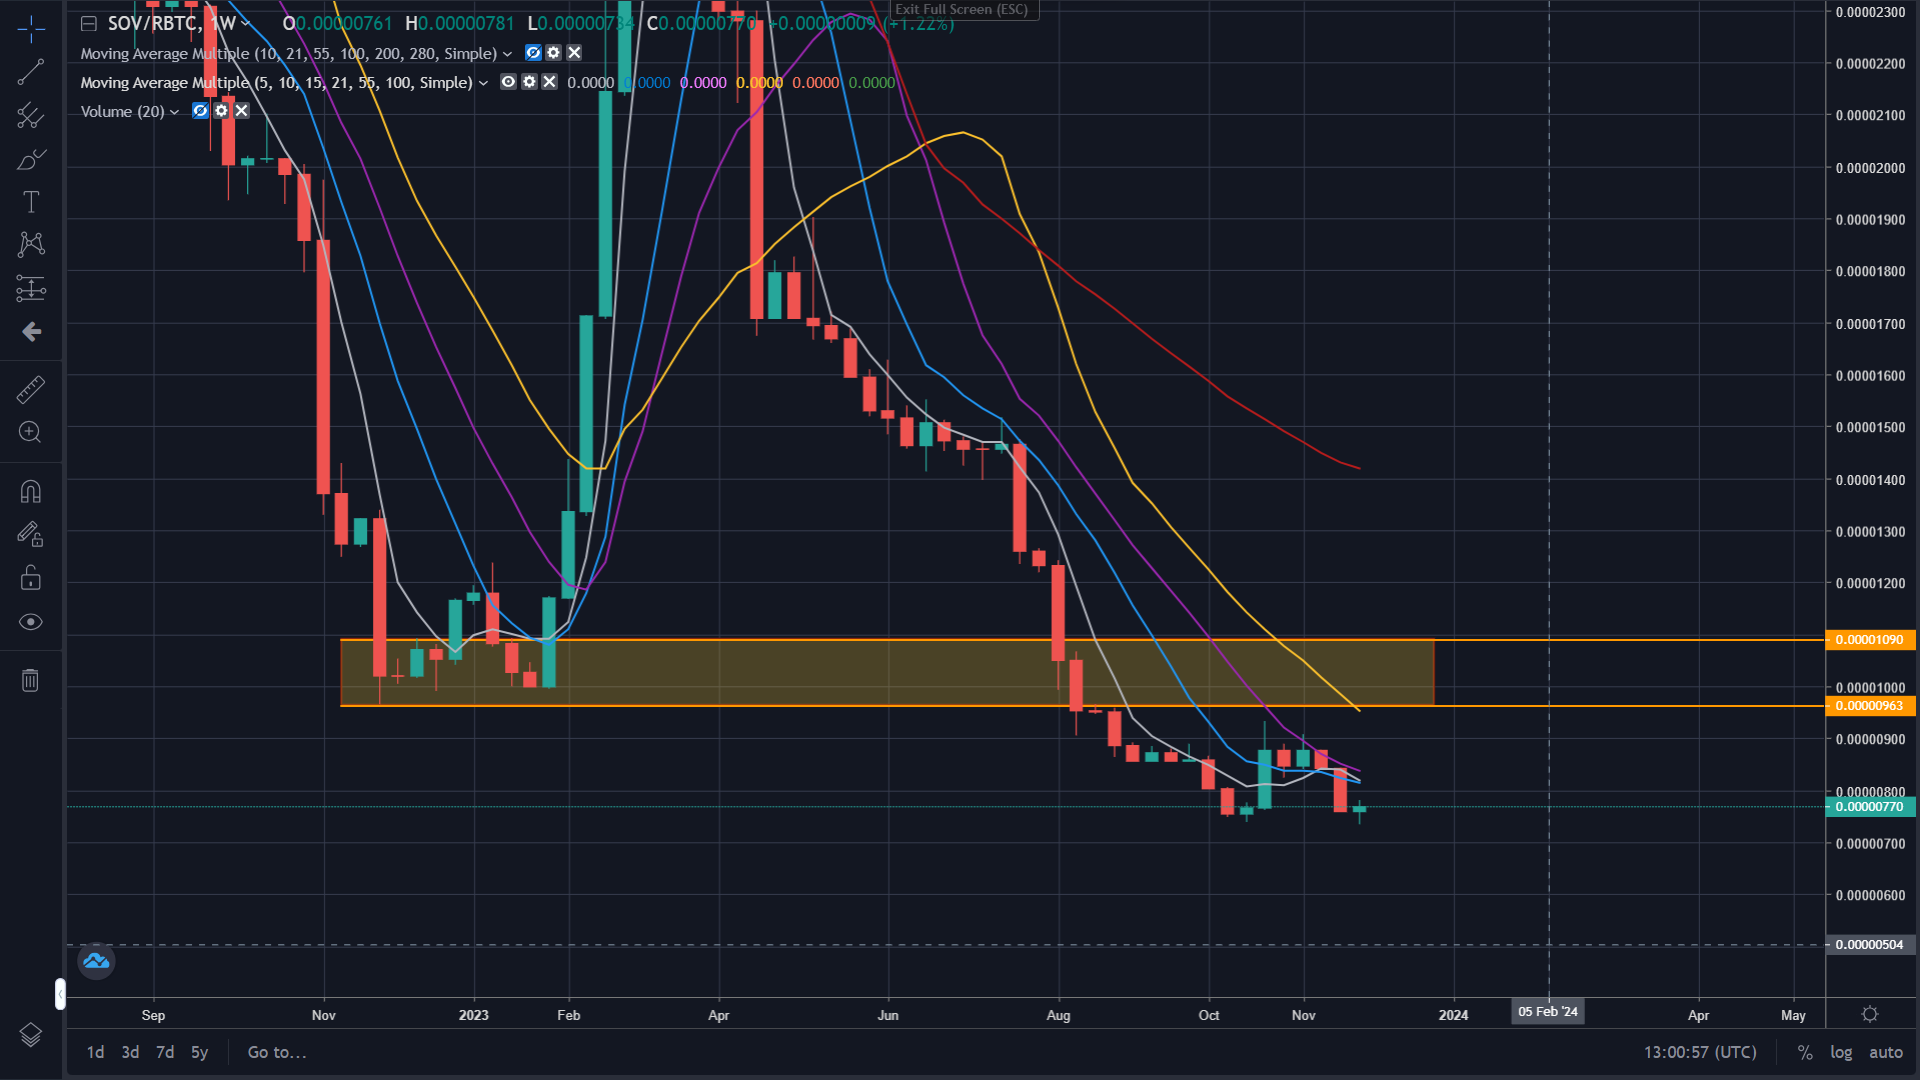Switch to 5y time range
The height and width of the screenshot is (1080, 1920).
click(x=199, y=1053)
